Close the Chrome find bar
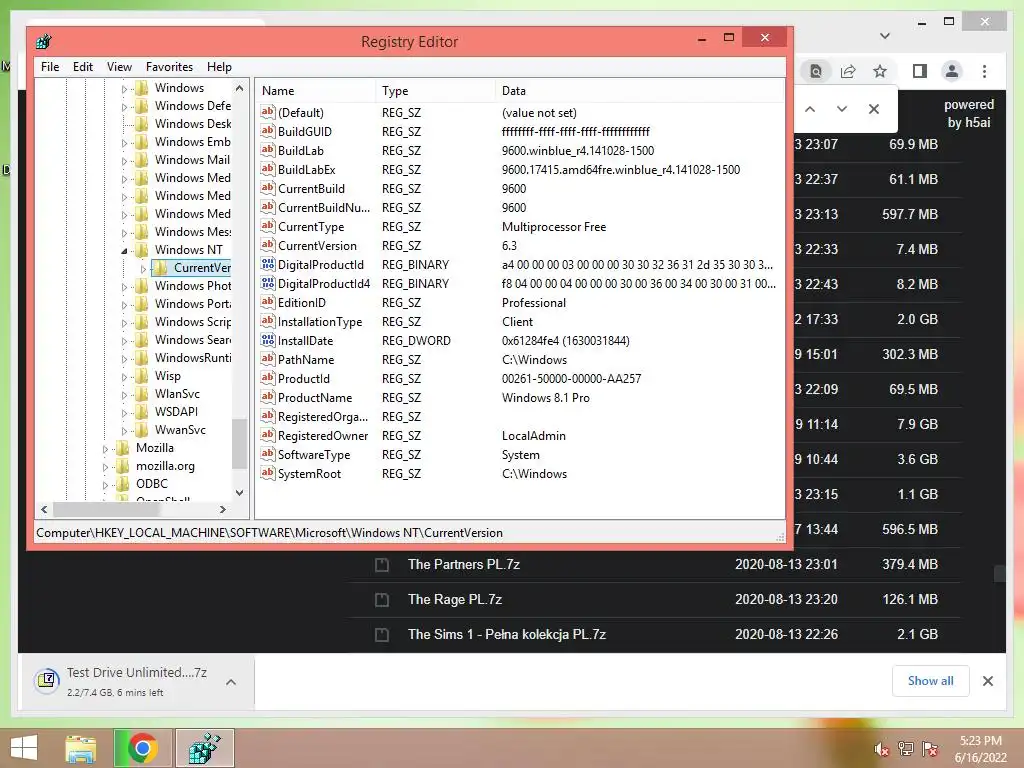 pos(874,109)
